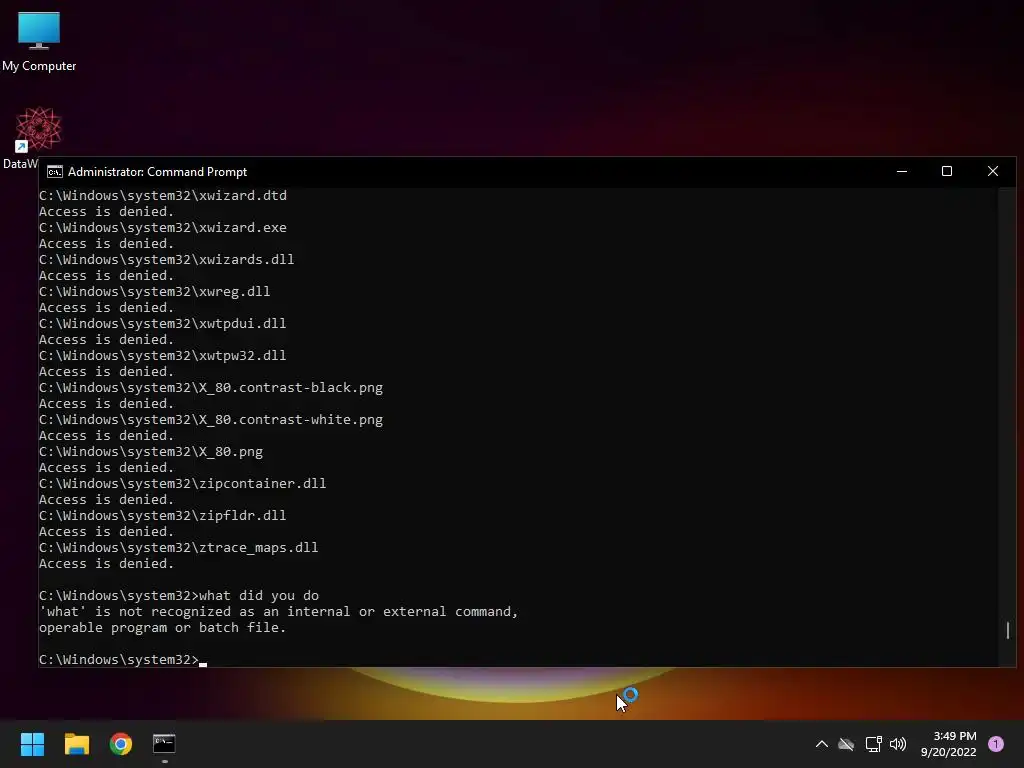Click the ztrace_maps.dll line
The image size is (1024, 768).
178,547
